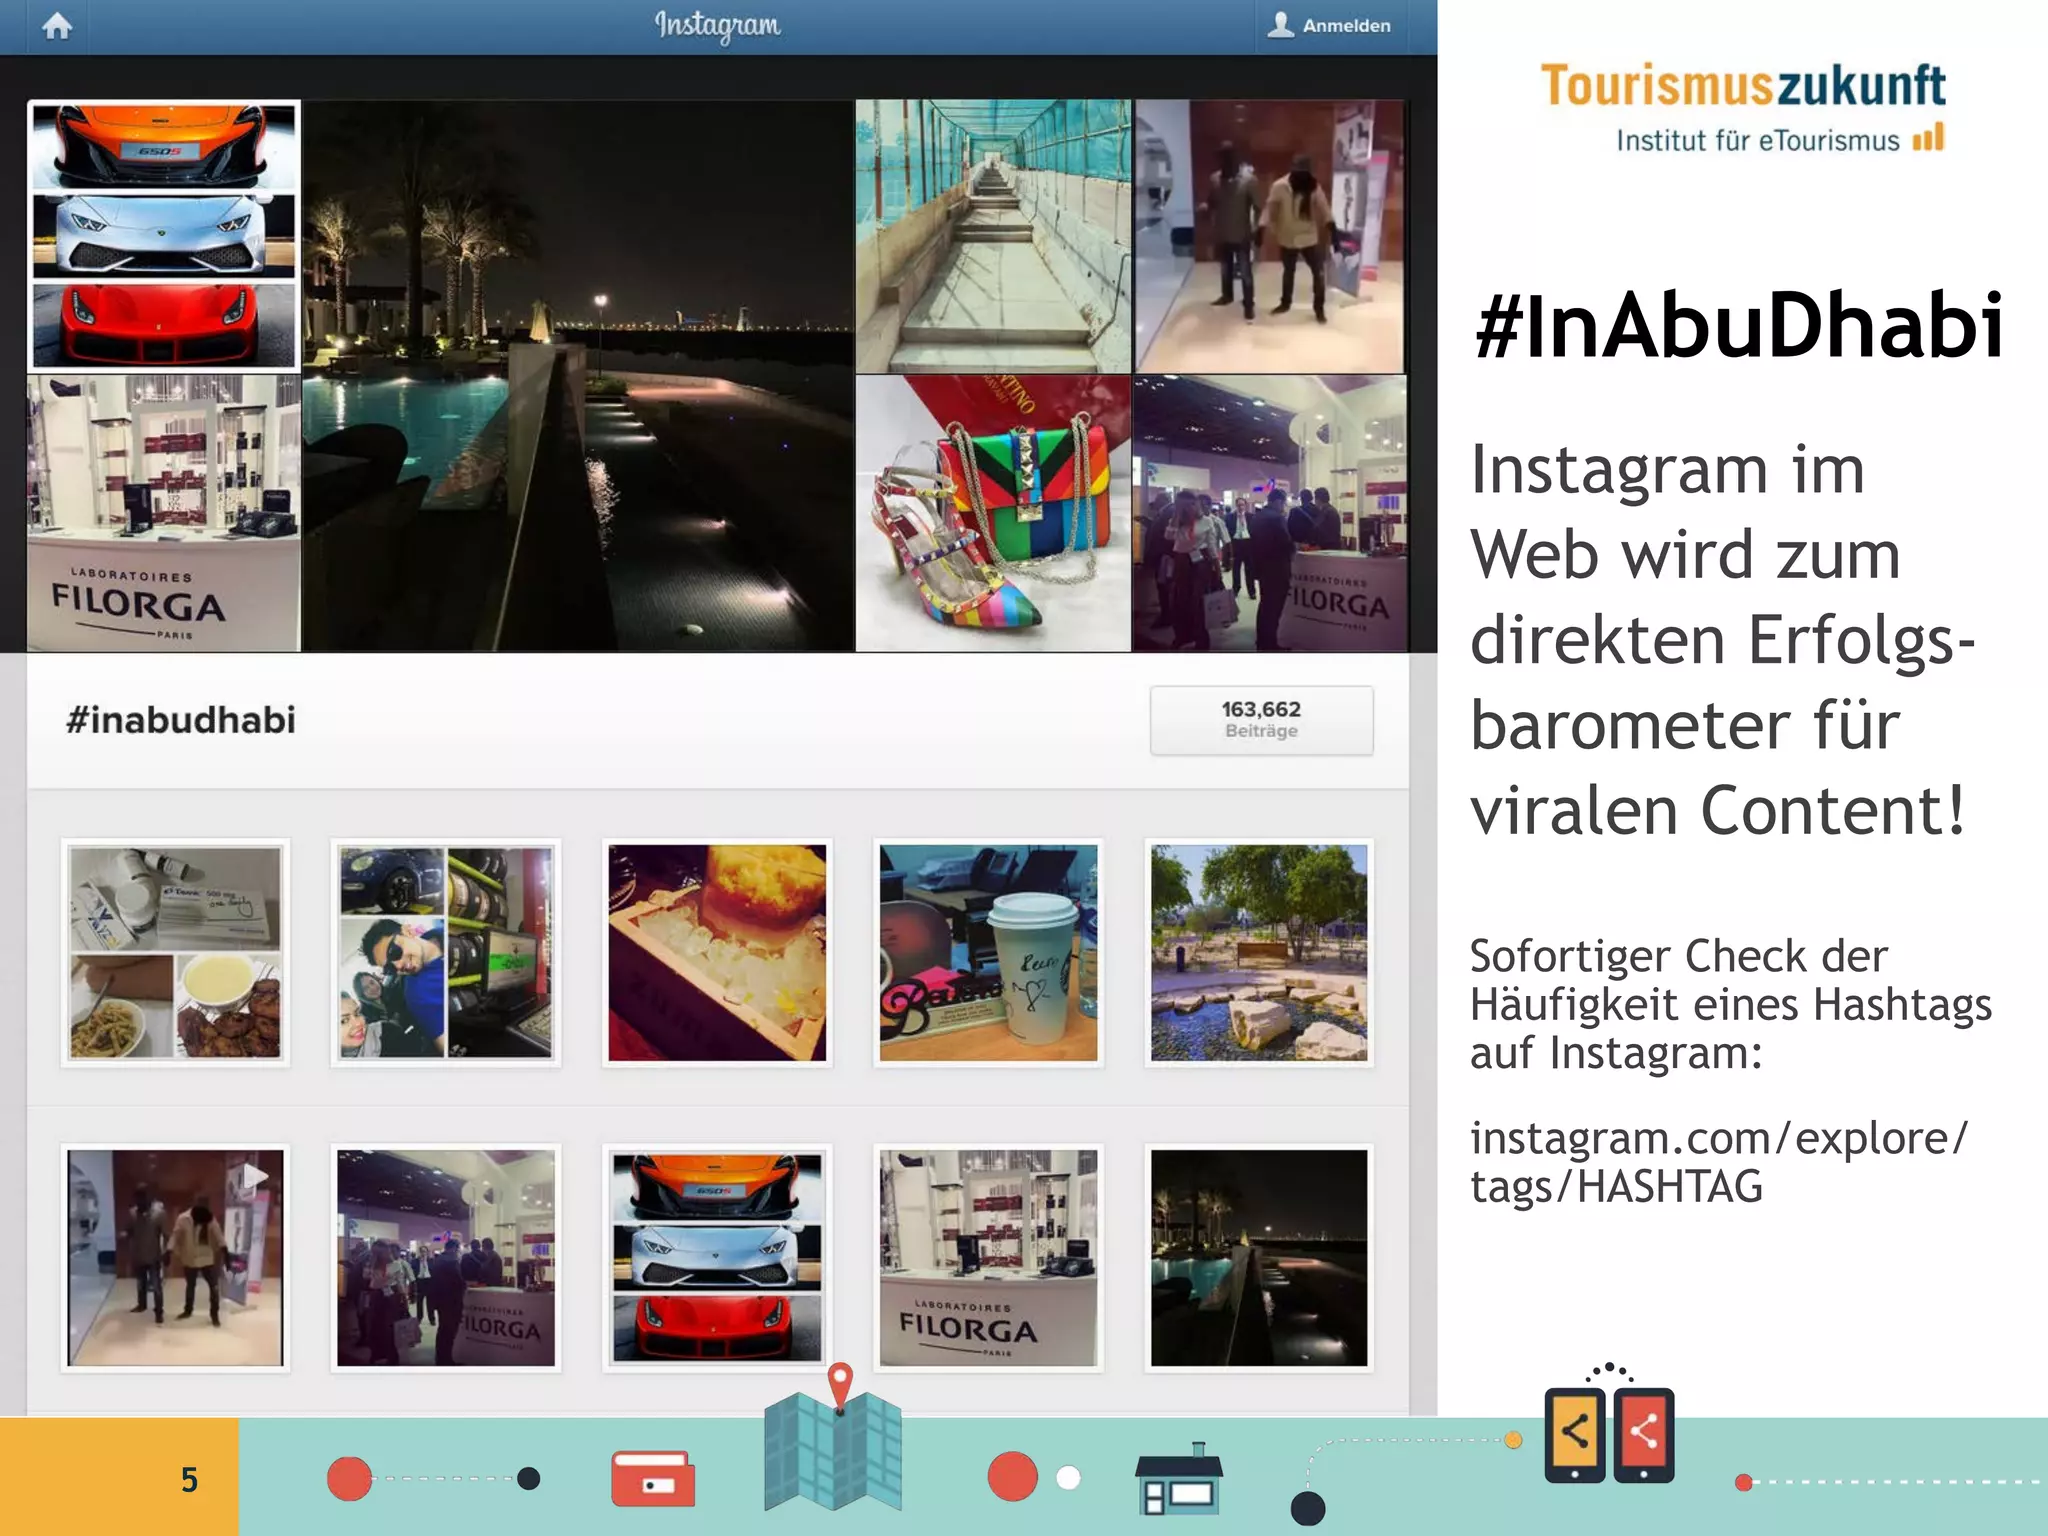Viewport: 2048px width, 1536px height.
Task: Open the 163,662 Beiträge counter button
Action: point(1261,720)
